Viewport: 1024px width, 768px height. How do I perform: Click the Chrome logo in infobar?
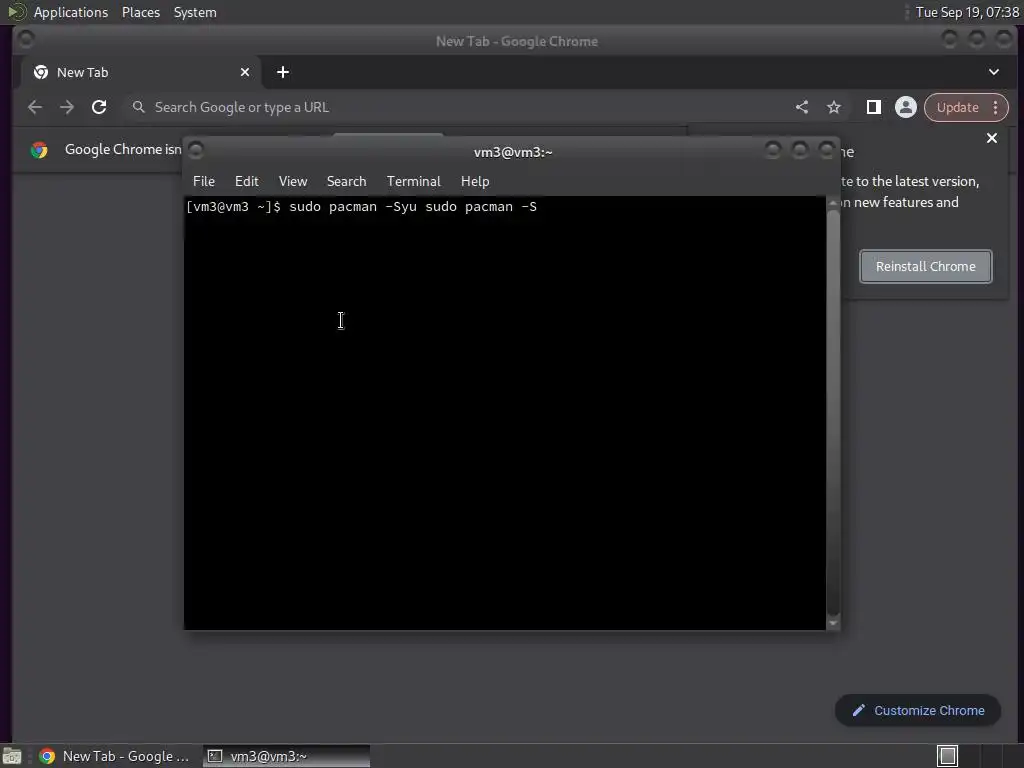tap(39, 150)
